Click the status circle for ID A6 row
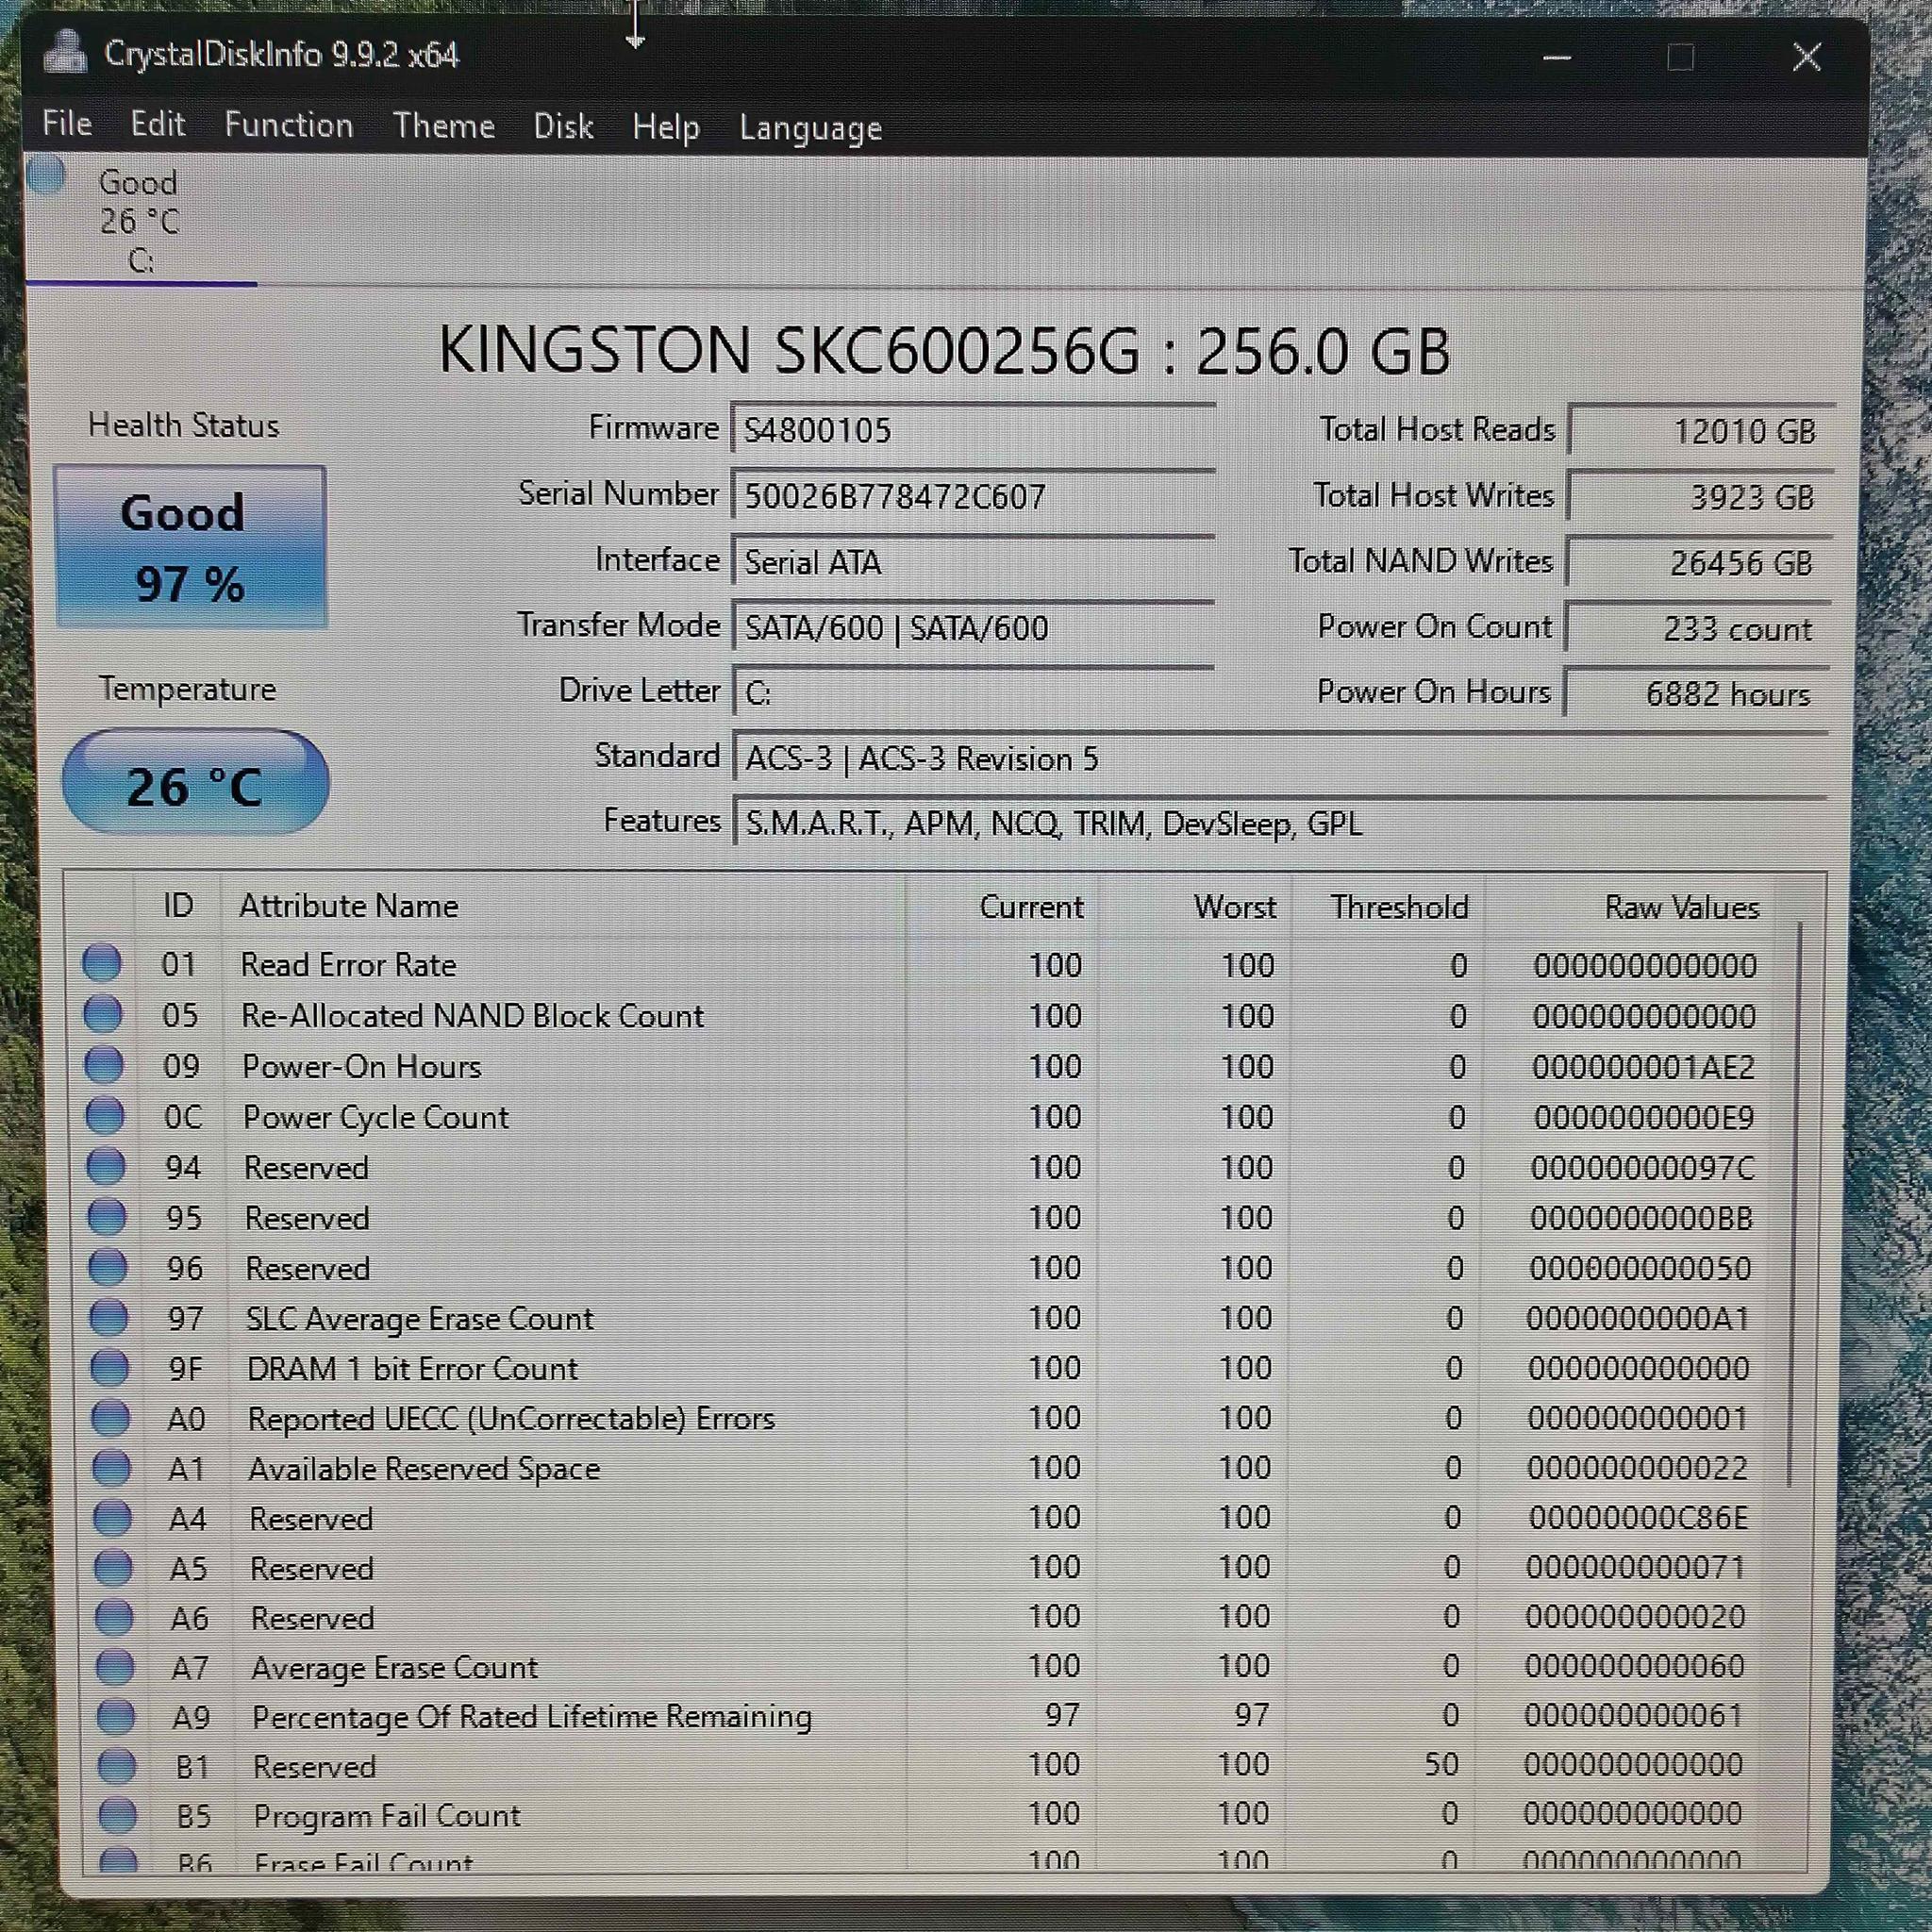 [114, 1617]
